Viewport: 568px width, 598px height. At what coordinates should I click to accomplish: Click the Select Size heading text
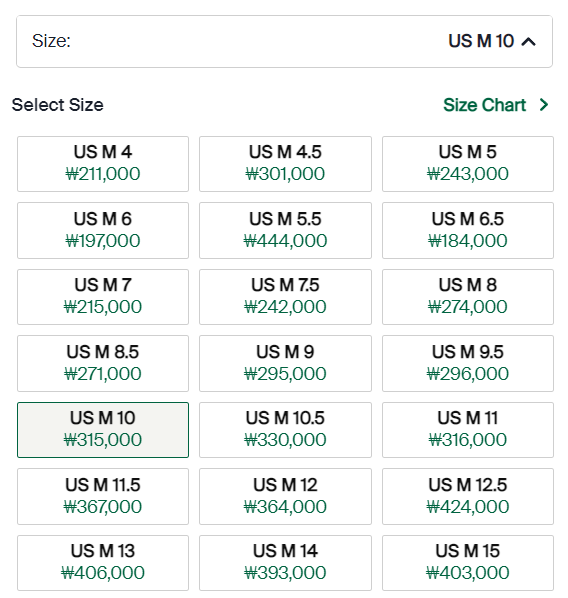click(x=58, y=105)
